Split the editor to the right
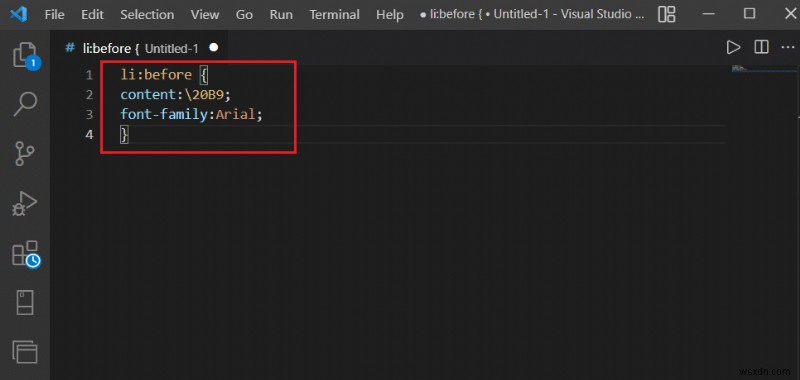 pos(761,47)
